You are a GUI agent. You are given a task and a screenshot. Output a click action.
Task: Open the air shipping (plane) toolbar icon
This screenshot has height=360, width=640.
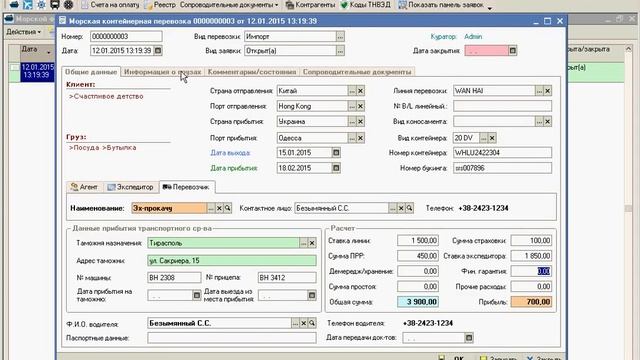click(27, 5)
